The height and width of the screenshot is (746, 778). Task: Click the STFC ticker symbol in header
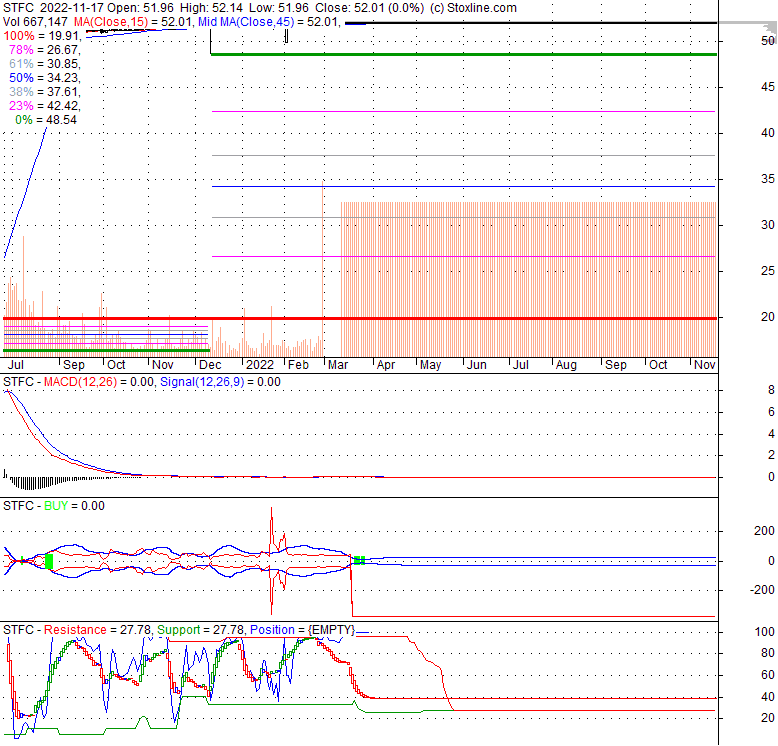pyautogui.click(x=19, y=8)
